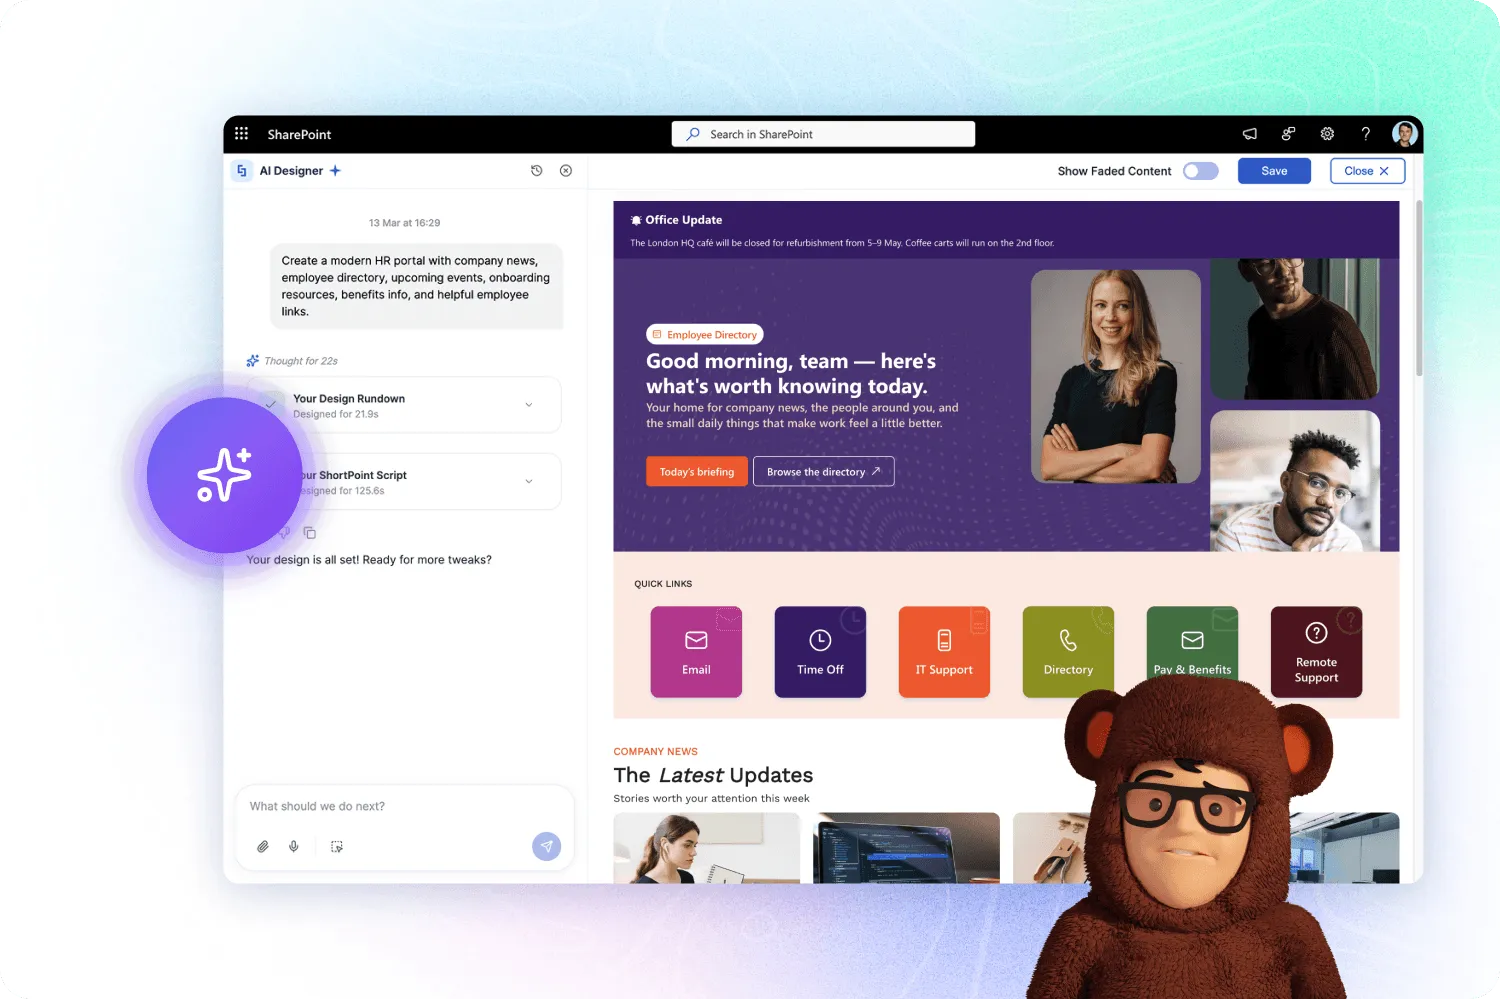1500x999 pixels.
Task: Click the help question mark icon
Action: 1366,134
